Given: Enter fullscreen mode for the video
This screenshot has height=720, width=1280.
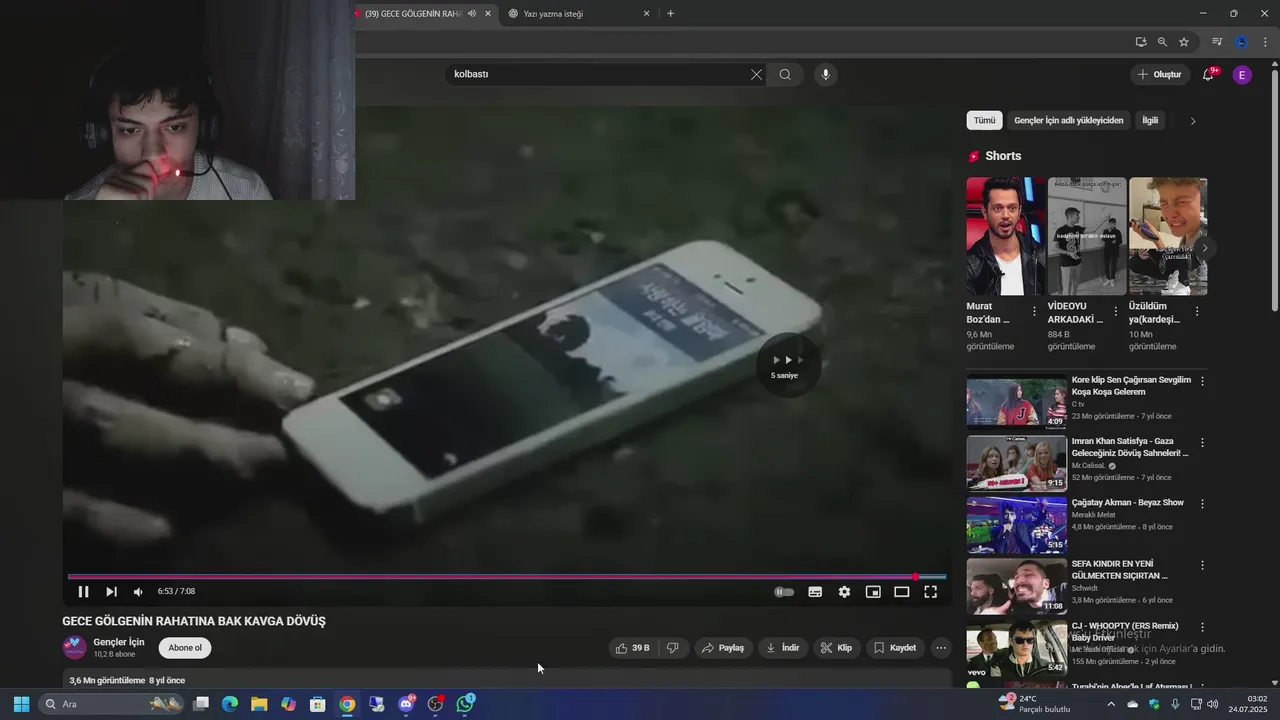Looking at the screenshot, I should [930, 592].
